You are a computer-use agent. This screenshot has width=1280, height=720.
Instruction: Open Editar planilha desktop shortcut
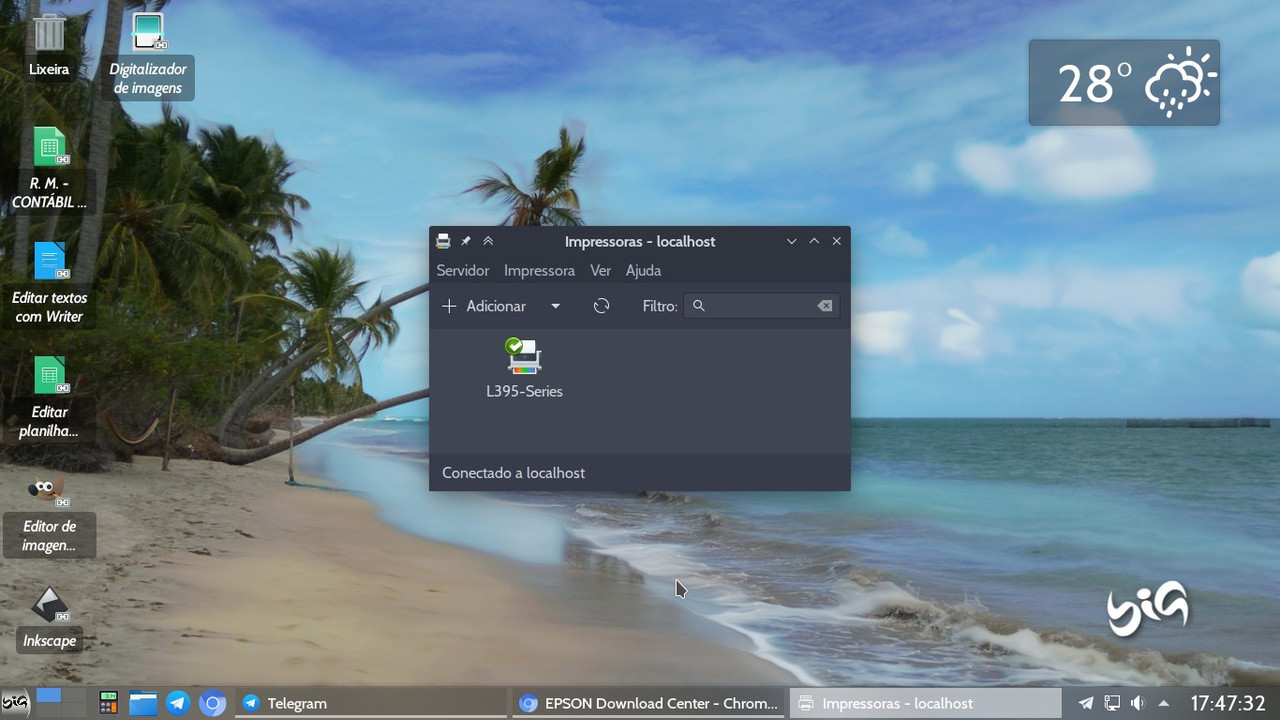pos(49,397)
